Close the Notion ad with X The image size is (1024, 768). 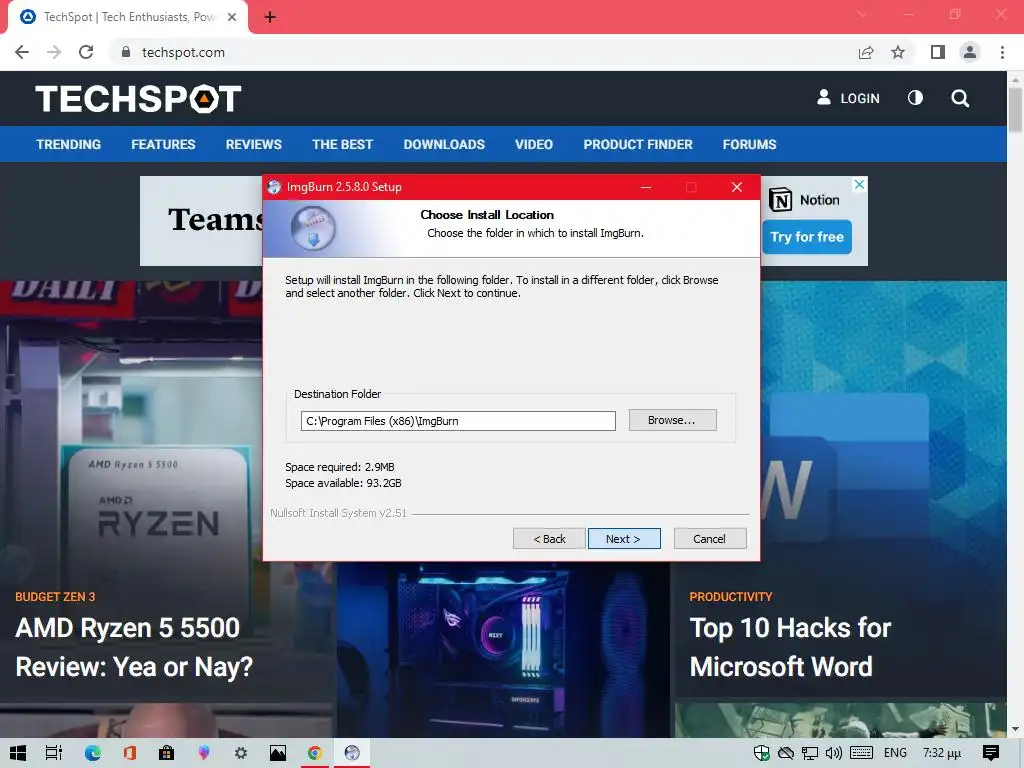(x=859, y=185)
